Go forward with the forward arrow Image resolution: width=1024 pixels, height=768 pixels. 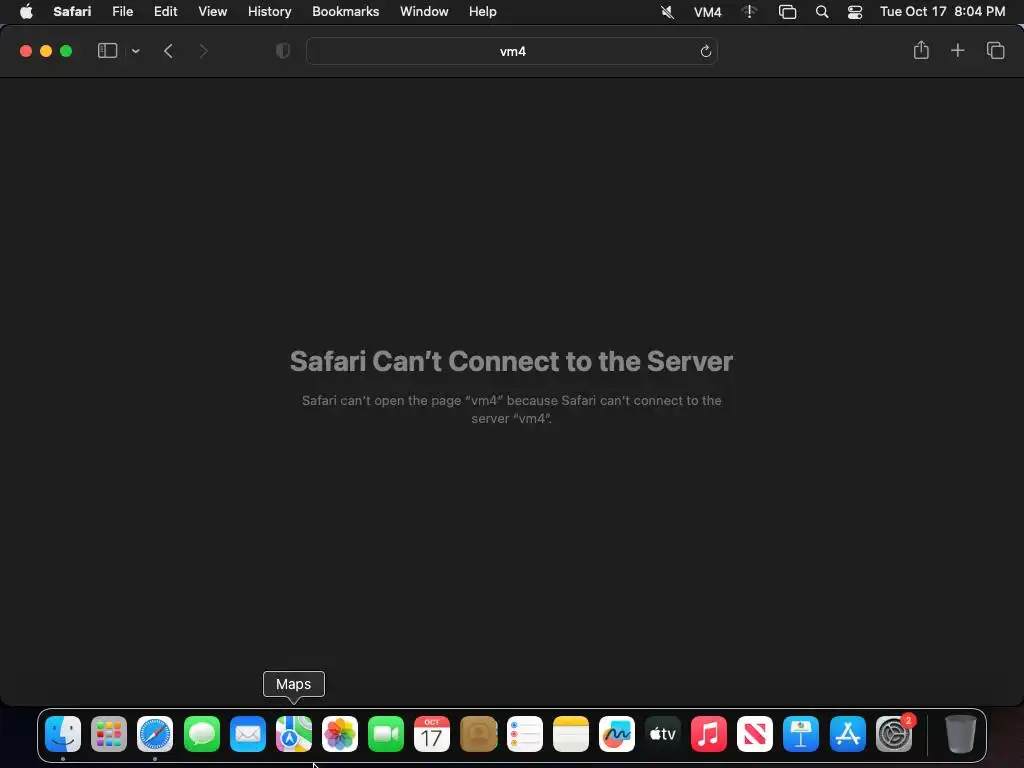click(203, 51)
